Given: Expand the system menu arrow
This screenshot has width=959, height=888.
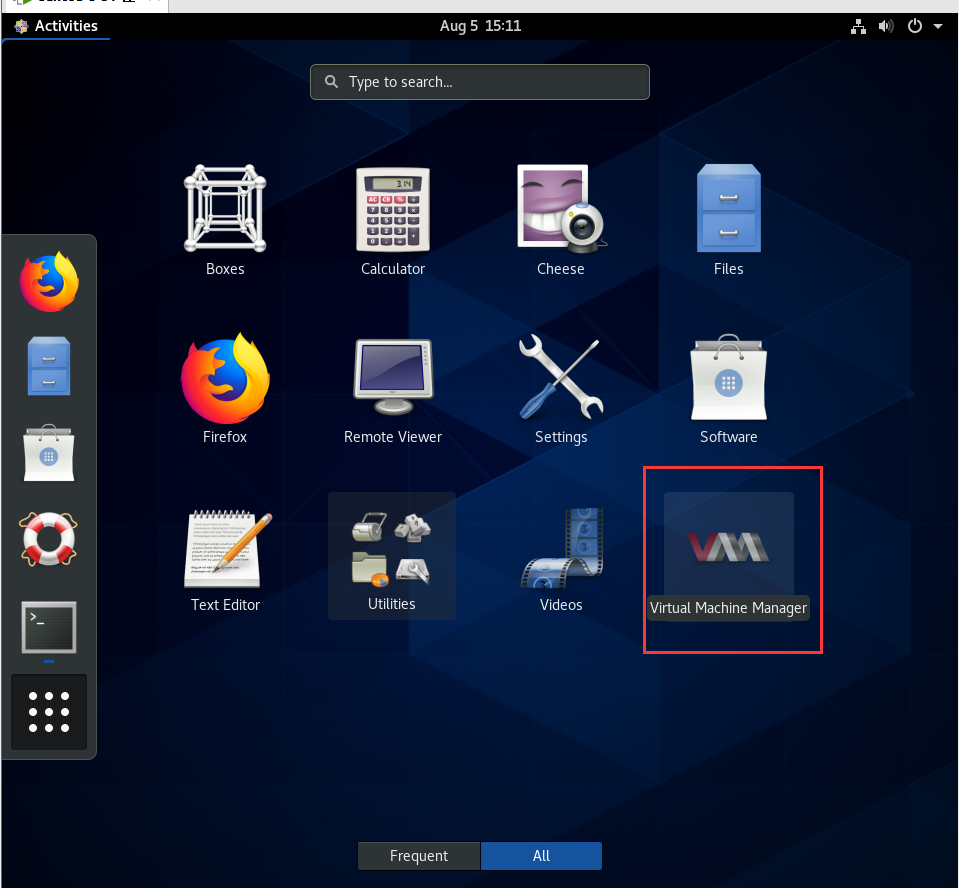Looking at the screenshot, I should coord(938,26).
